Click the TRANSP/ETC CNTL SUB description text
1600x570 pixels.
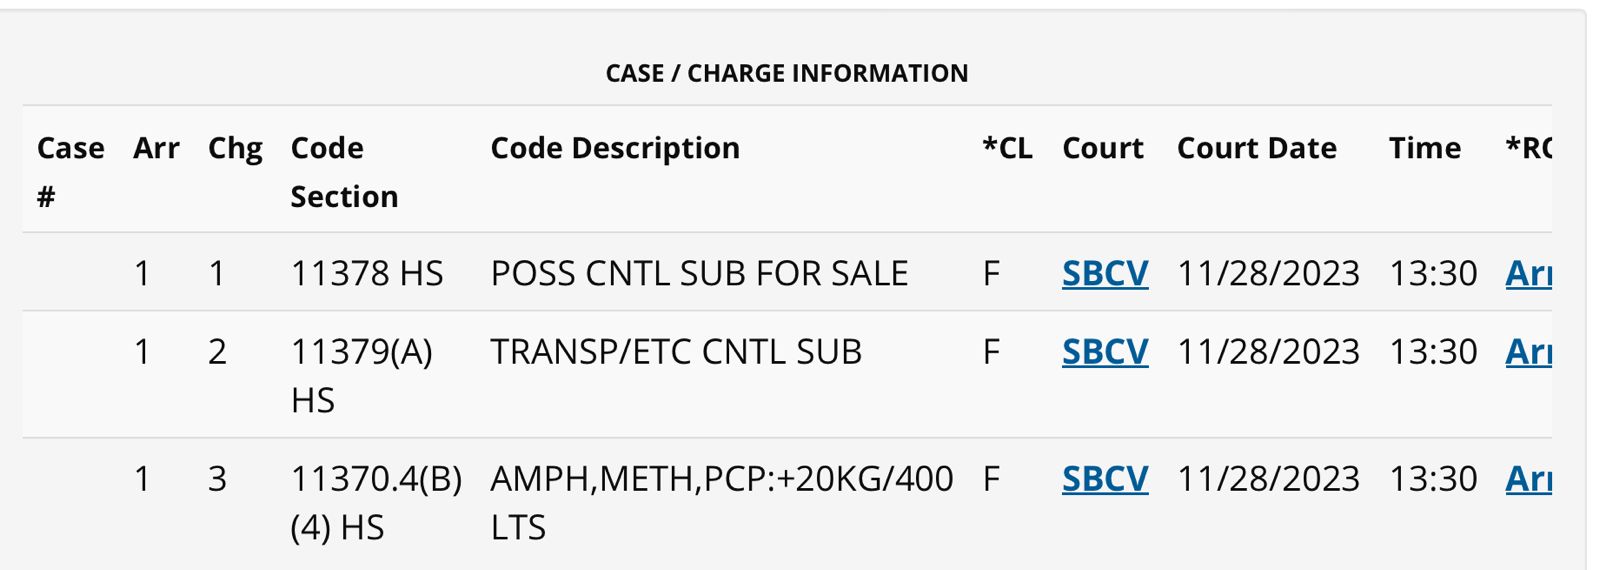pyautogui.click(x=675, y=352)
